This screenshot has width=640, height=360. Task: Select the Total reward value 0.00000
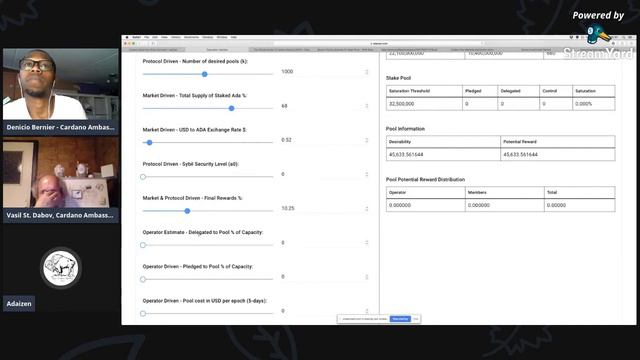557,205
